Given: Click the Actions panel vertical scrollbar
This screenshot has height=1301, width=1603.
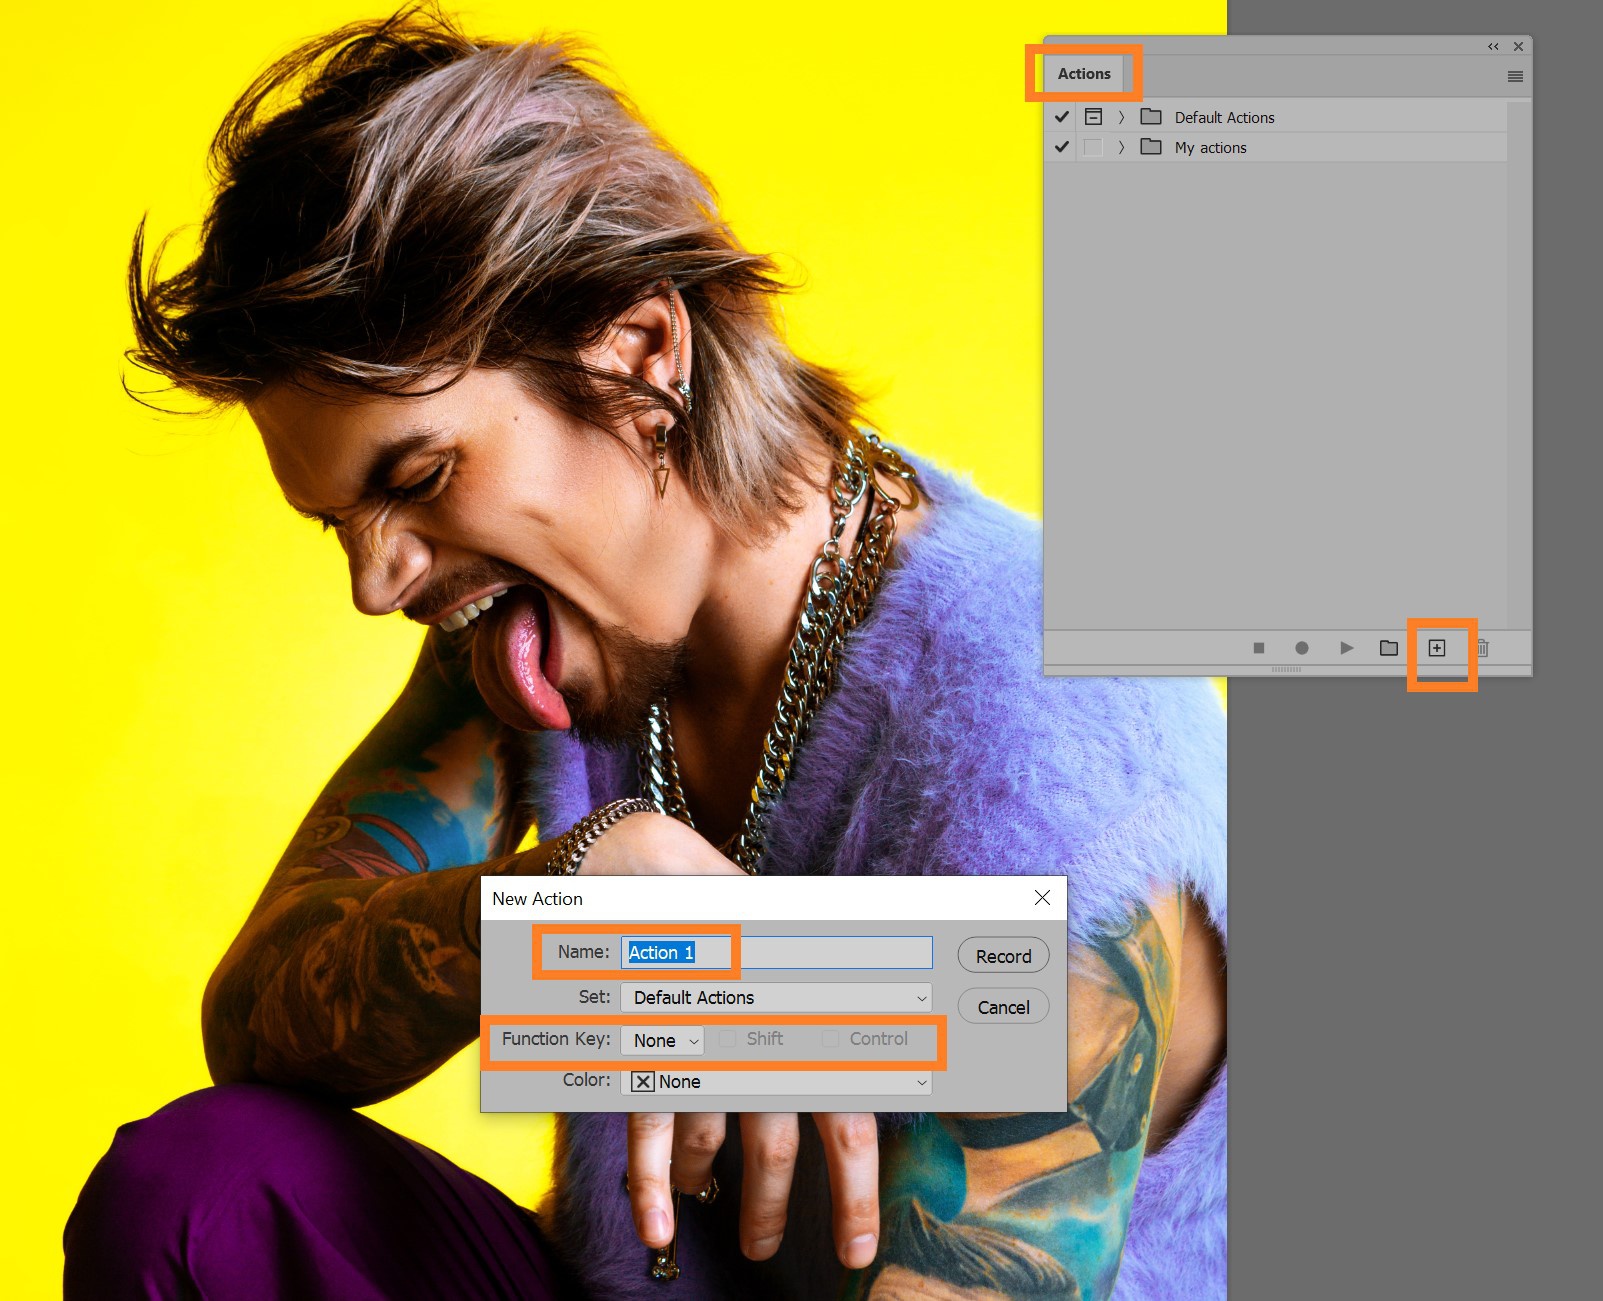Looking at the screenshot, I should (1518, 364).
